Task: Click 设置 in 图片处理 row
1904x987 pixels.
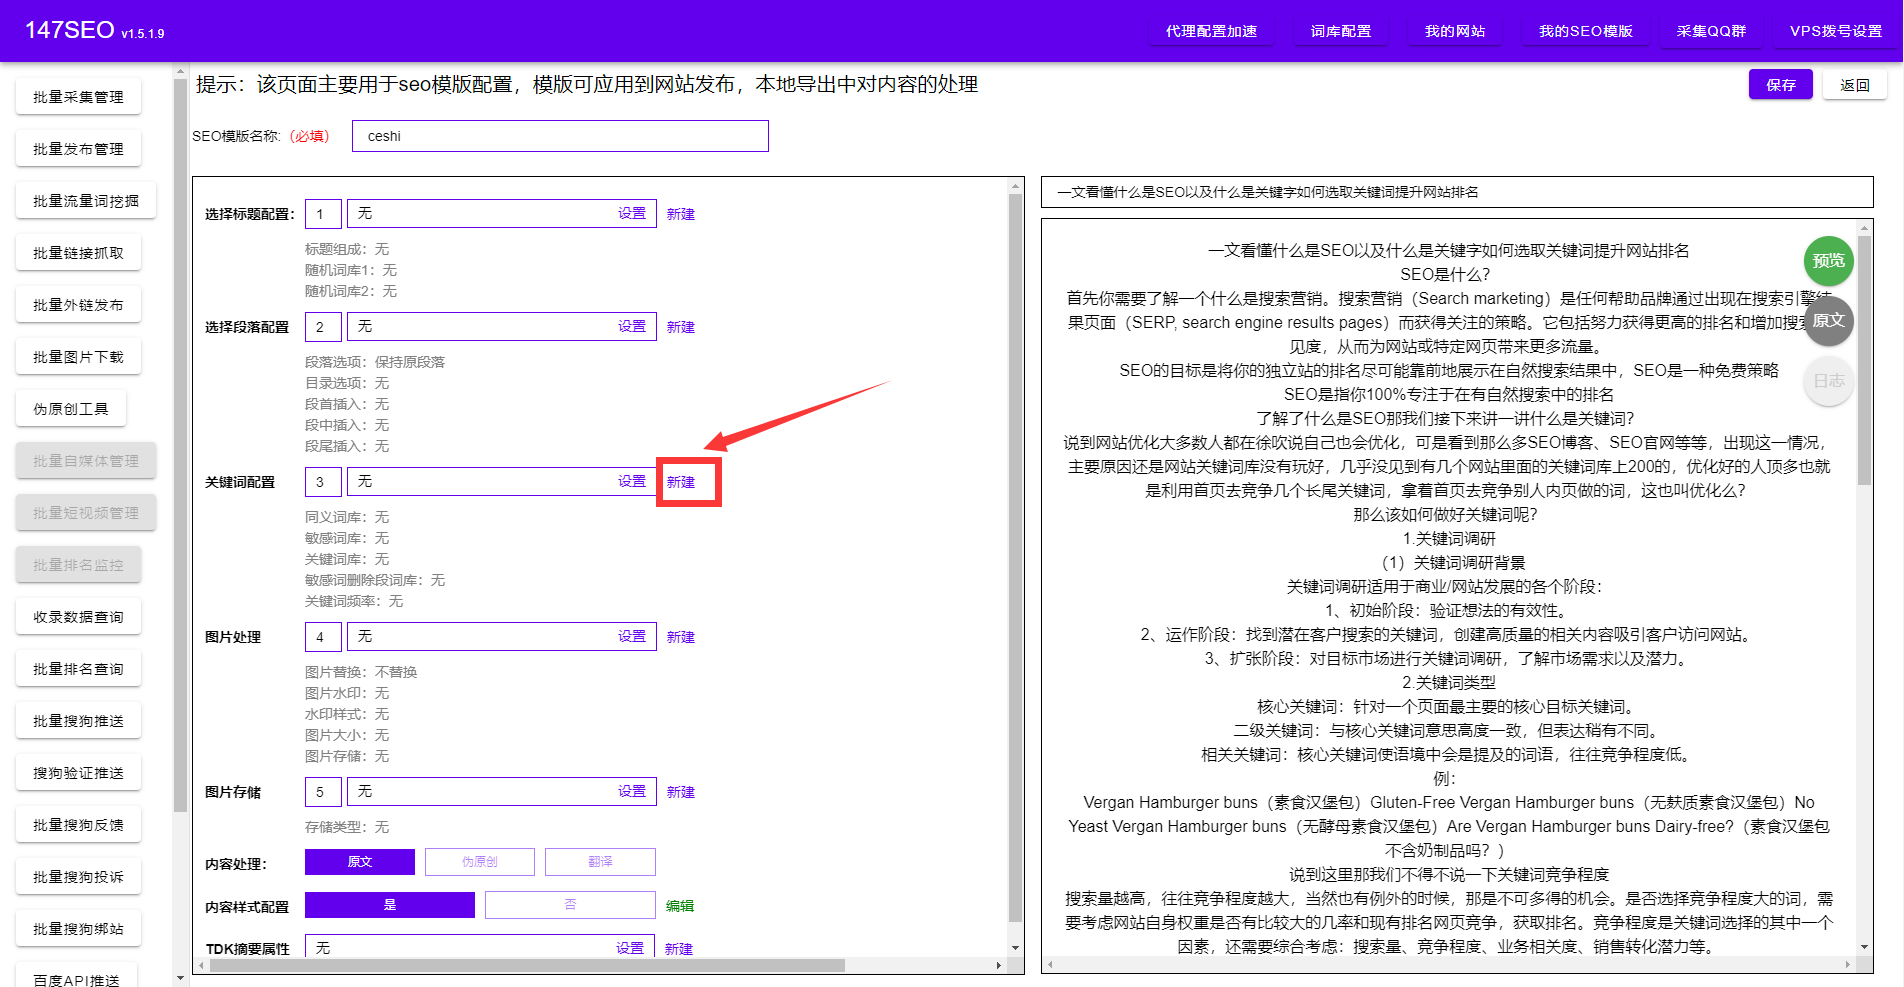Action: coord(631,636)
